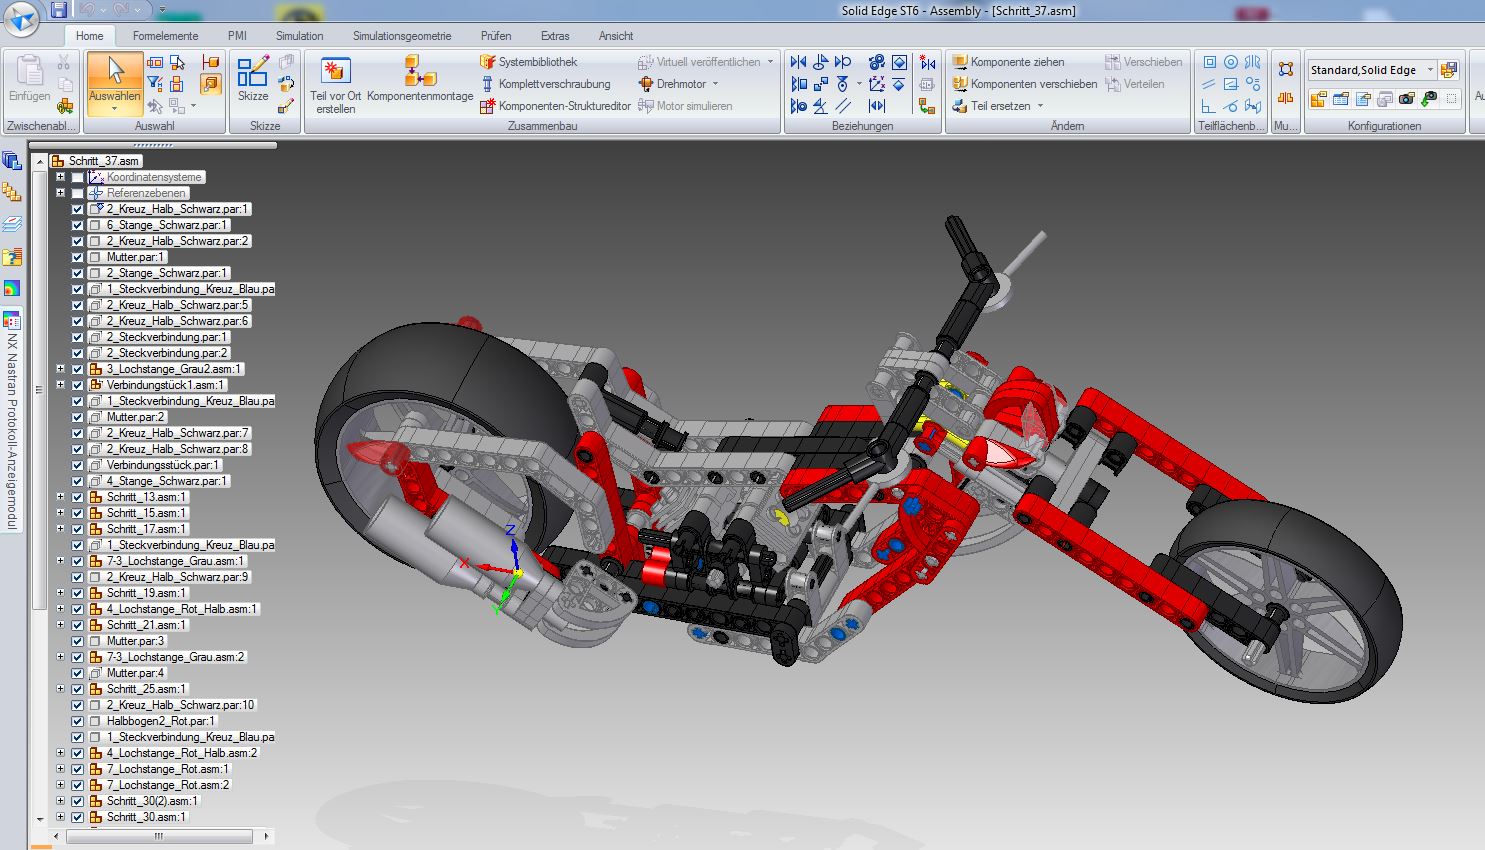This screenshot has height=850, width=1485.
Task: Toggle checkbox for Schritt_13.asm:1
Action: coord(78,497)
